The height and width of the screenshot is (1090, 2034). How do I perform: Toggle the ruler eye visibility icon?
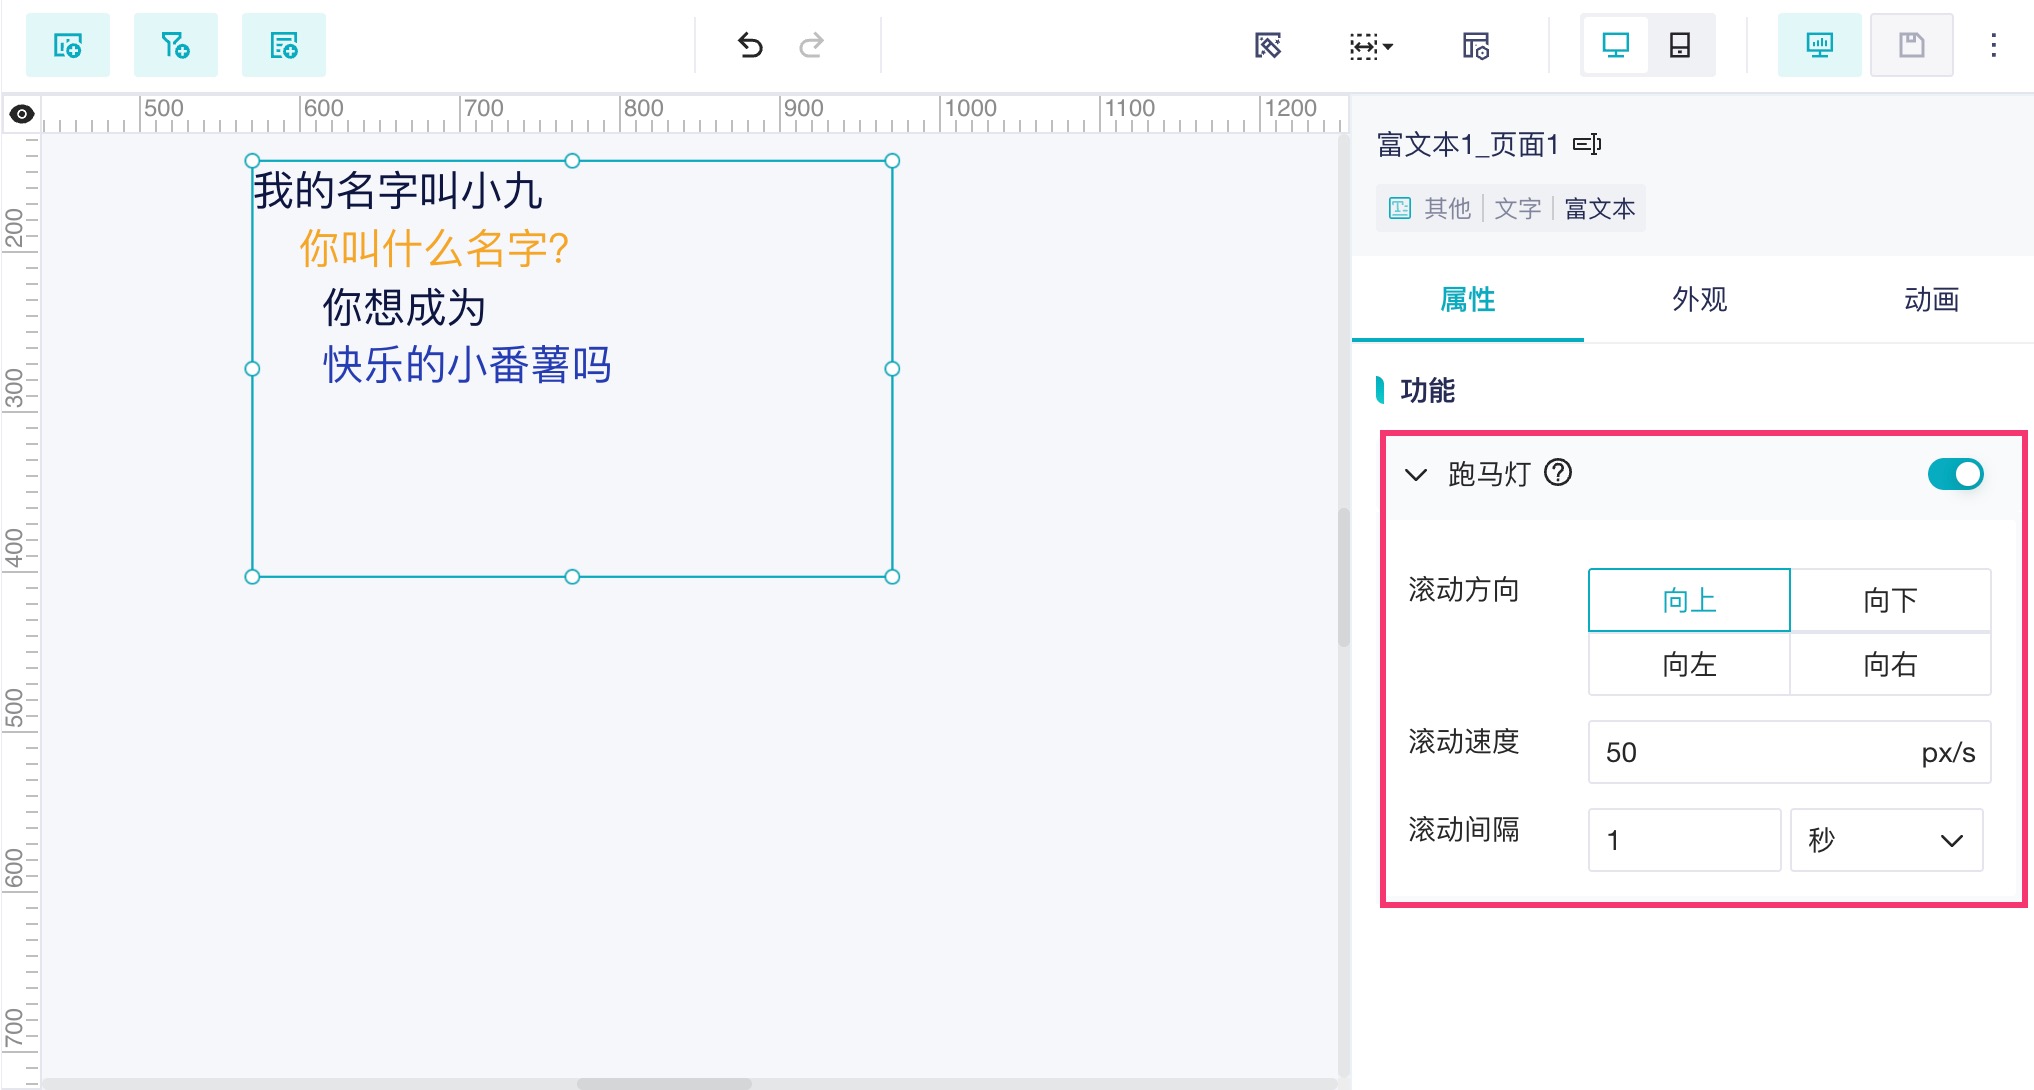[x=21, y=114]
